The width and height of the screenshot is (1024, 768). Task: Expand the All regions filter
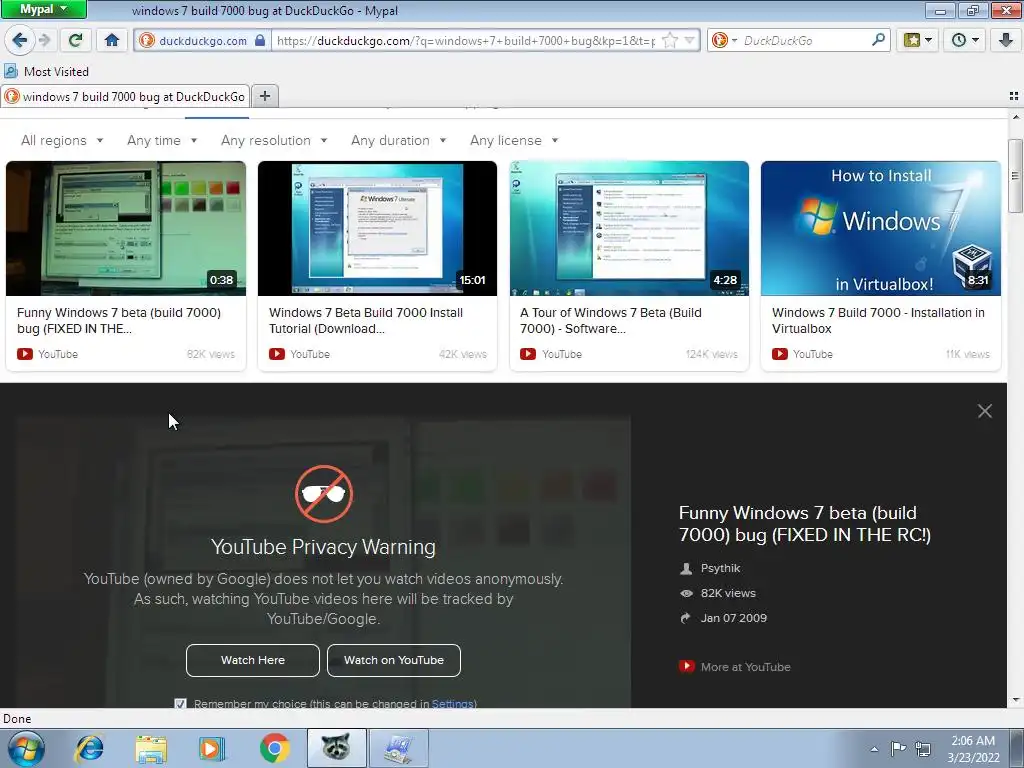tap(62, 140)
